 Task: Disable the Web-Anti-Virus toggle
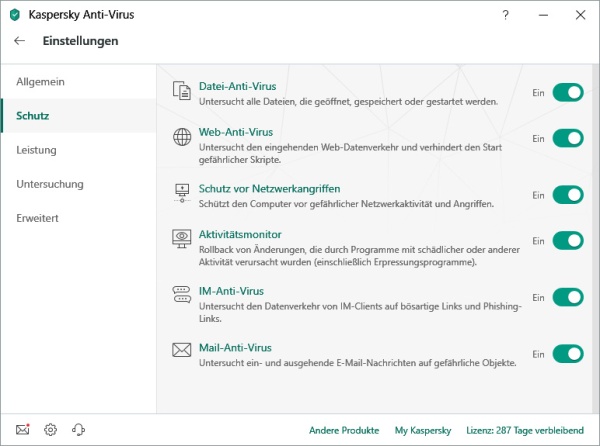(568, 138)
